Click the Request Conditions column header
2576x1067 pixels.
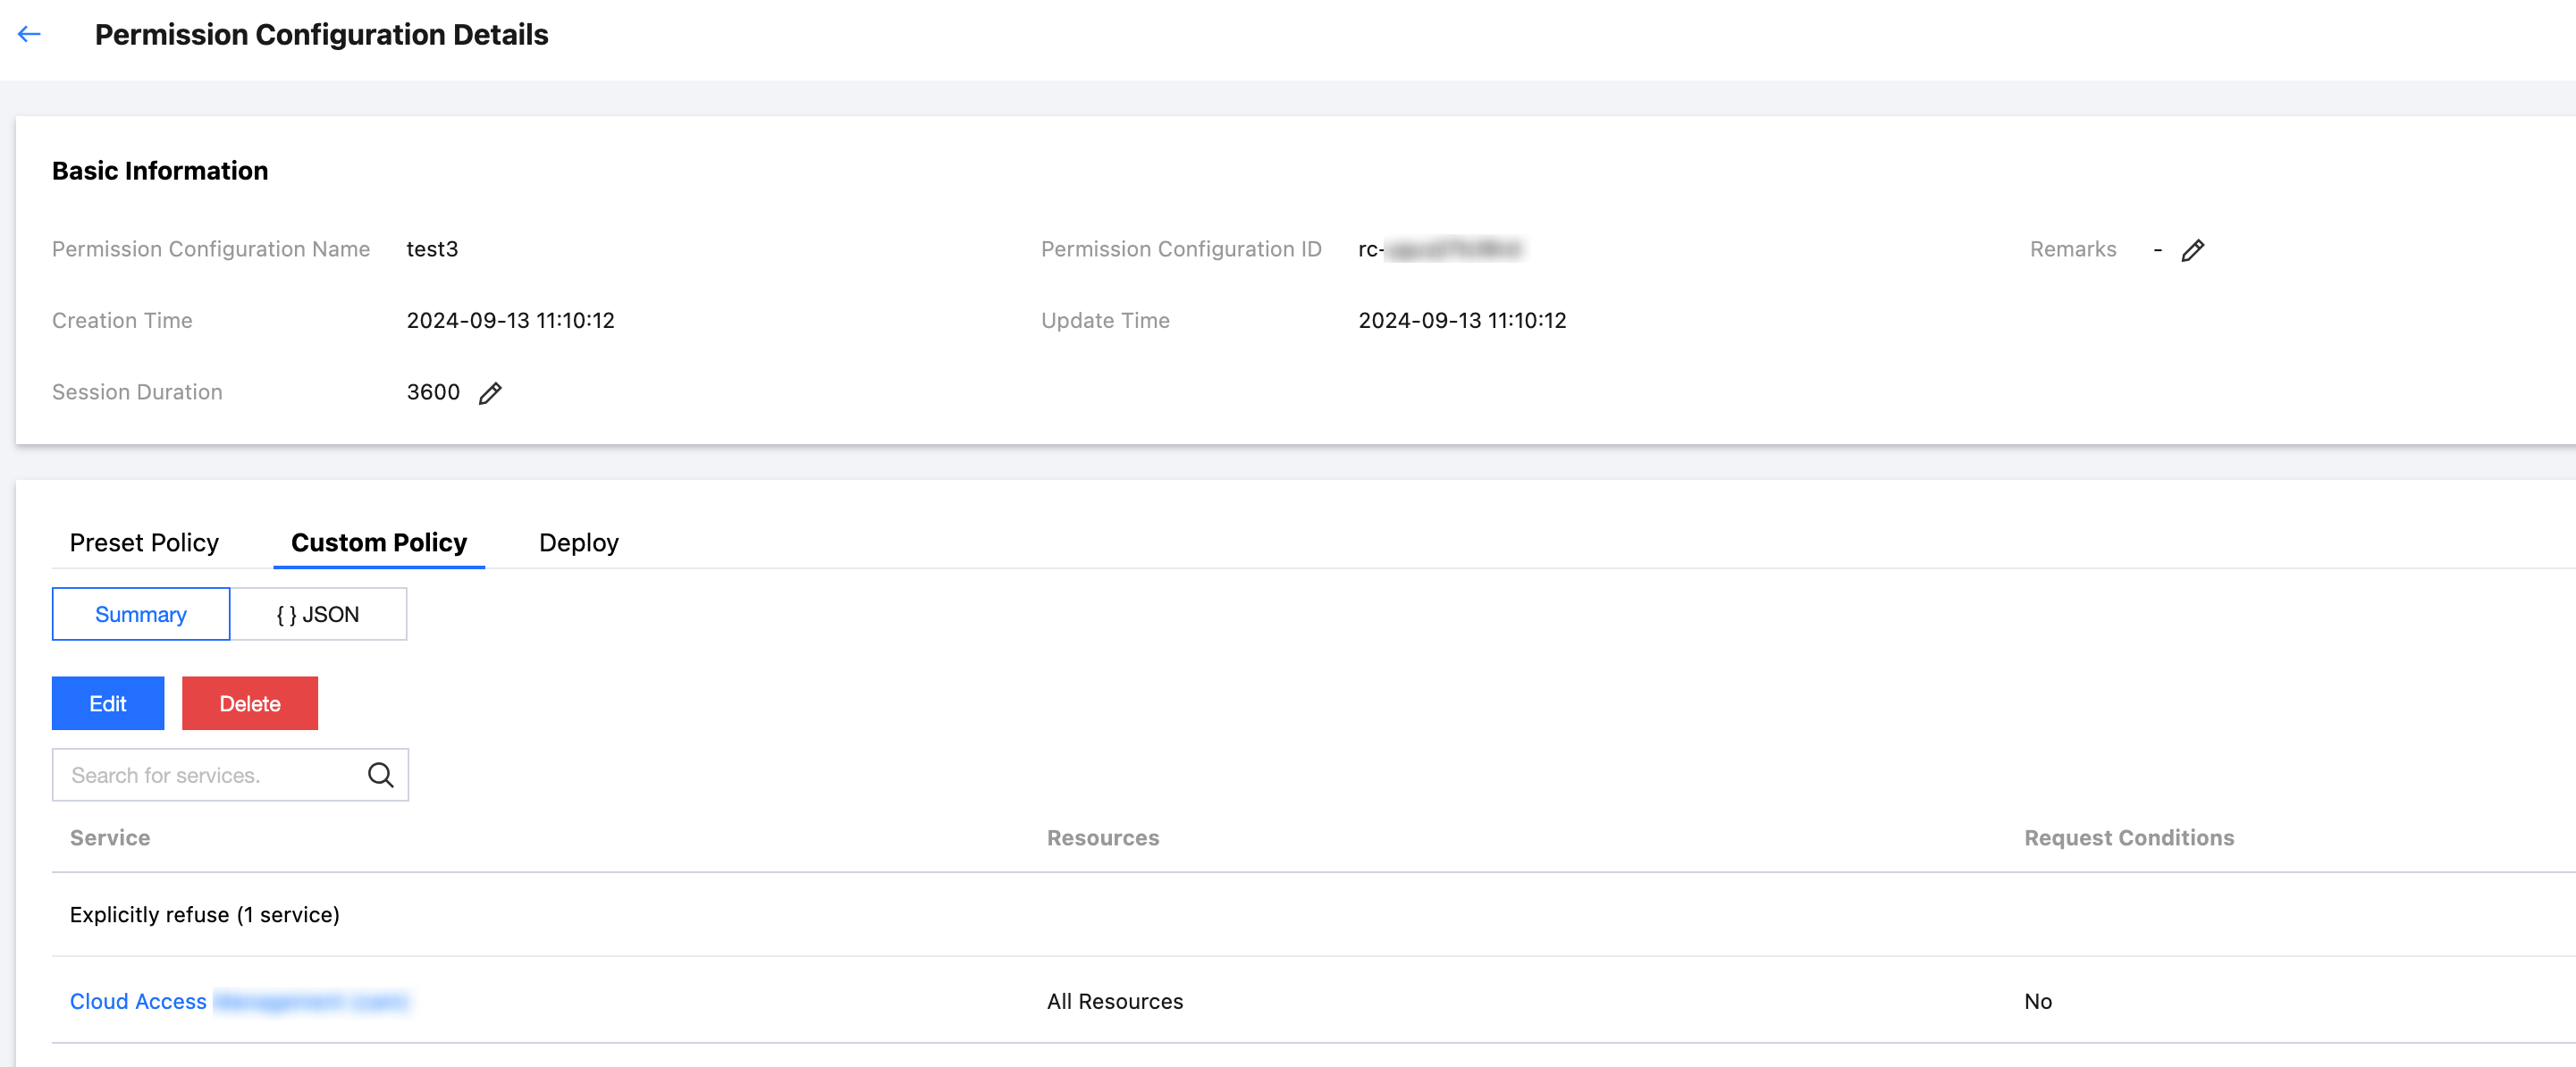pyautogui.click(x=2129, y=838)
